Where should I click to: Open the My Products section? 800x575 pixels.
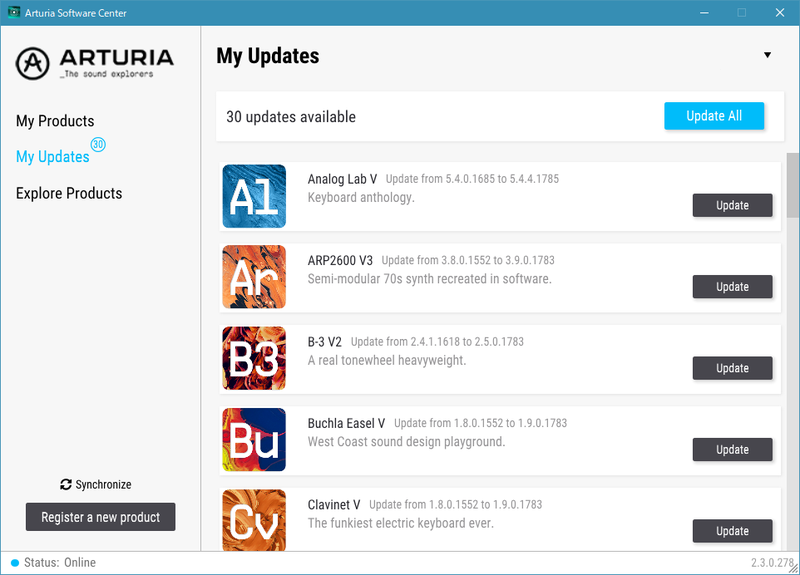coord(55,121)
